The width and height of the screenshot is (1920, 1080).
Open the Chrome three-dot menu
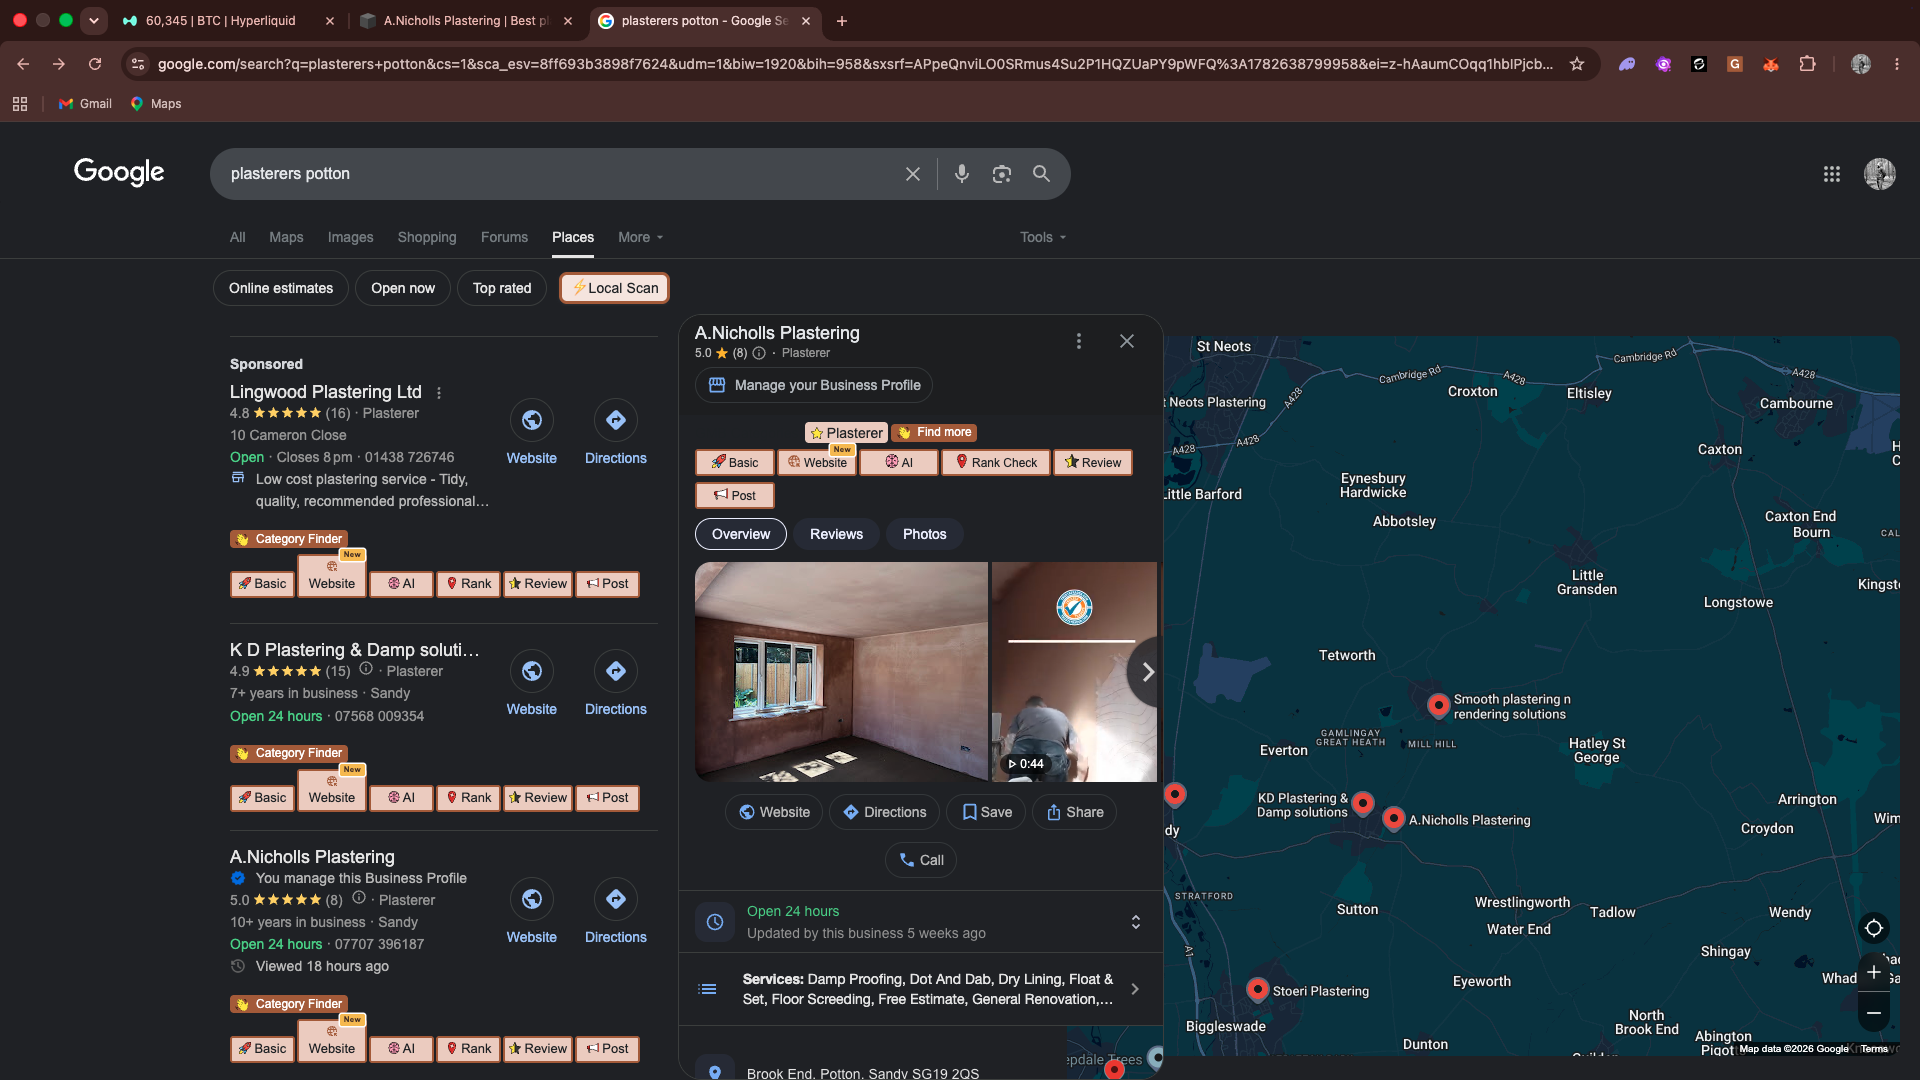1897,64
